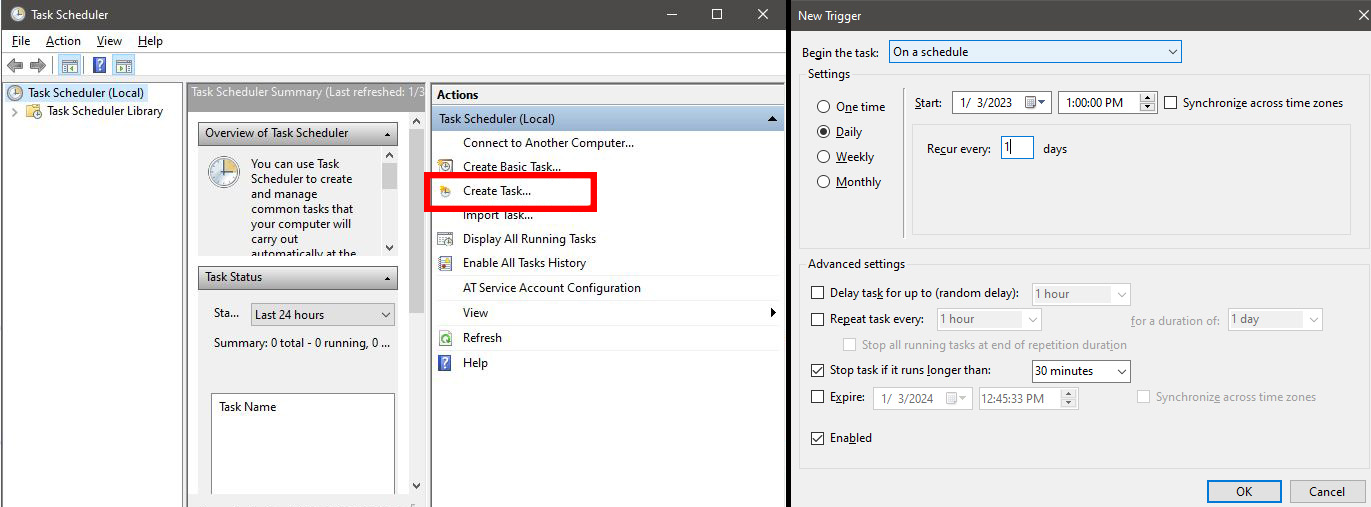Click Create Basic Task action
1371x507 pixels.
pos(512,166)
